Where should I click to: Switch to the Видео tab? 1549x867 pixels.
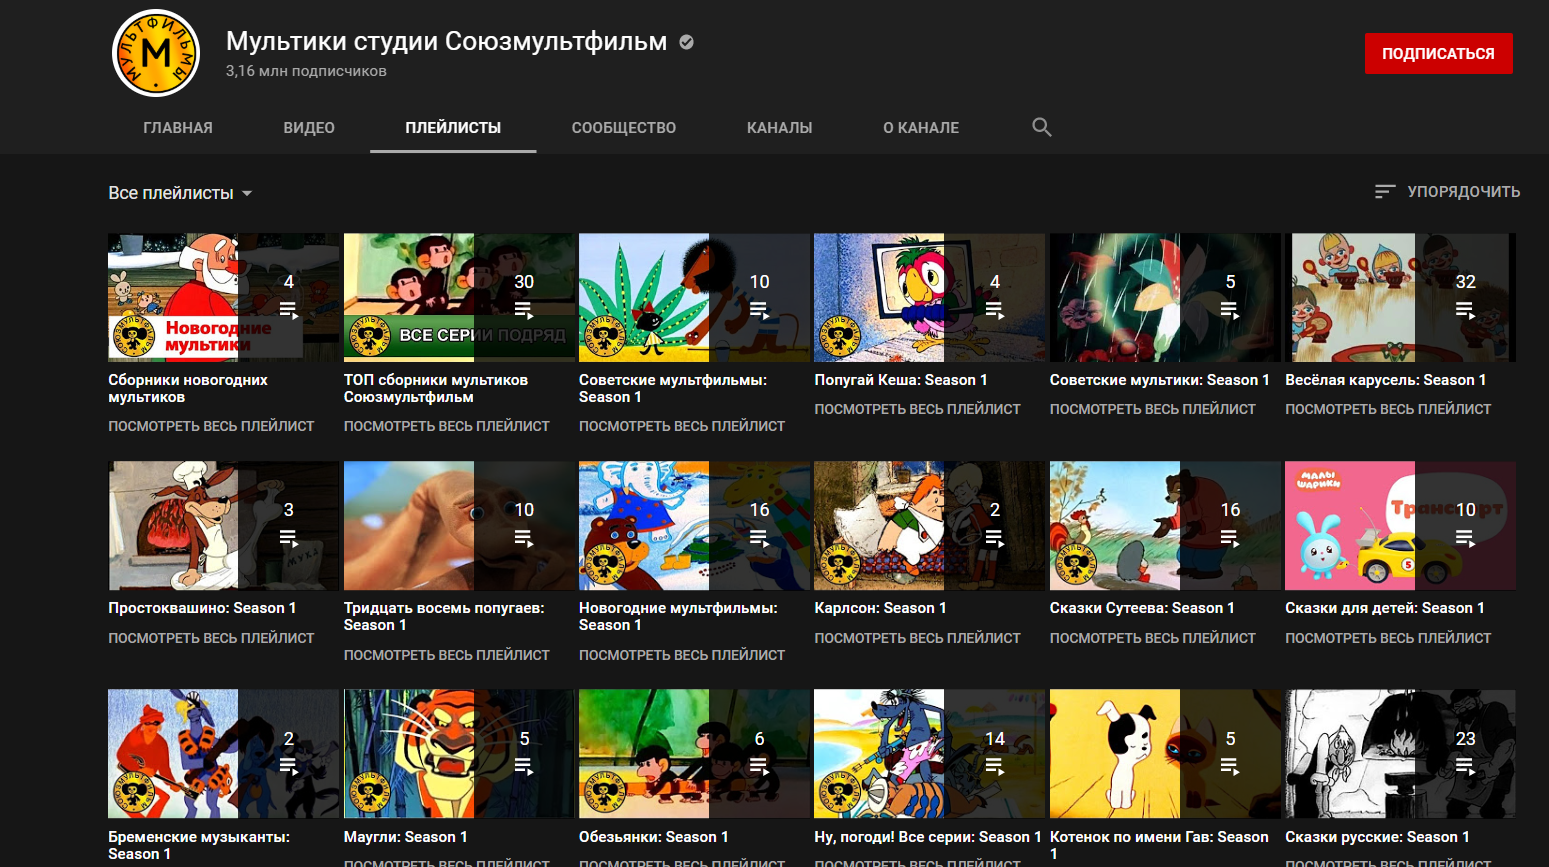point(309,128)
